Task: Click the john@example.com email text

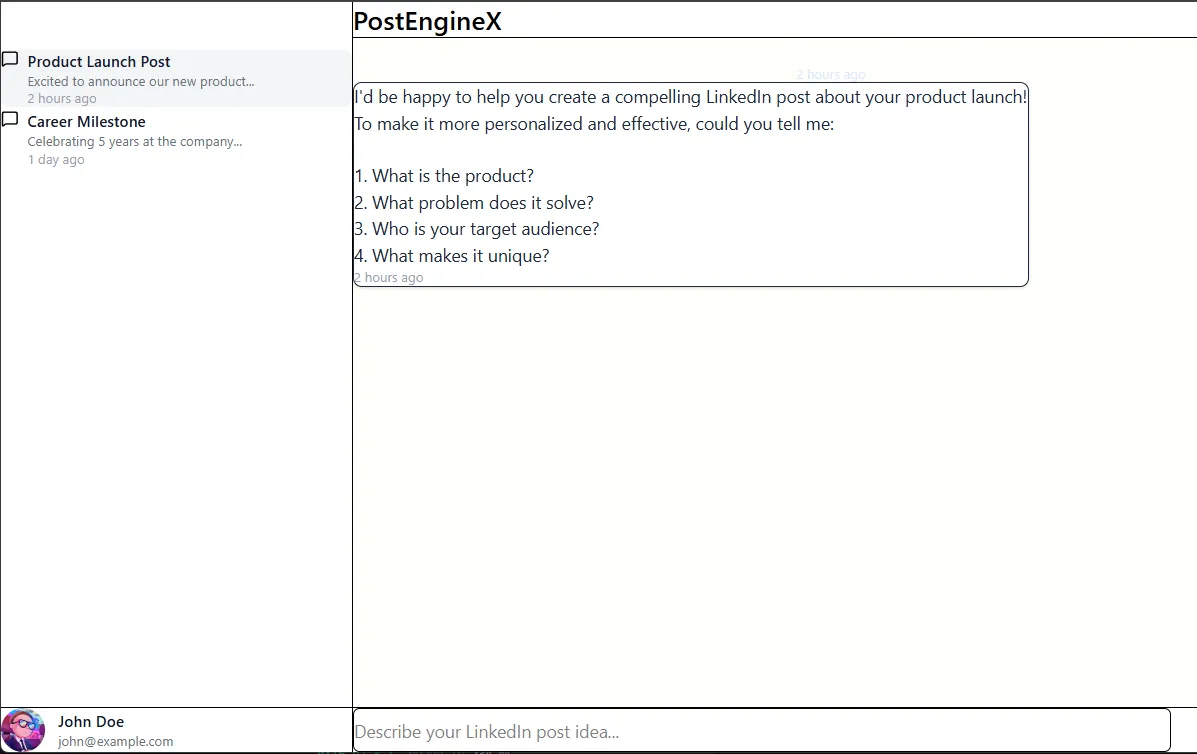Action: [116, 742]
